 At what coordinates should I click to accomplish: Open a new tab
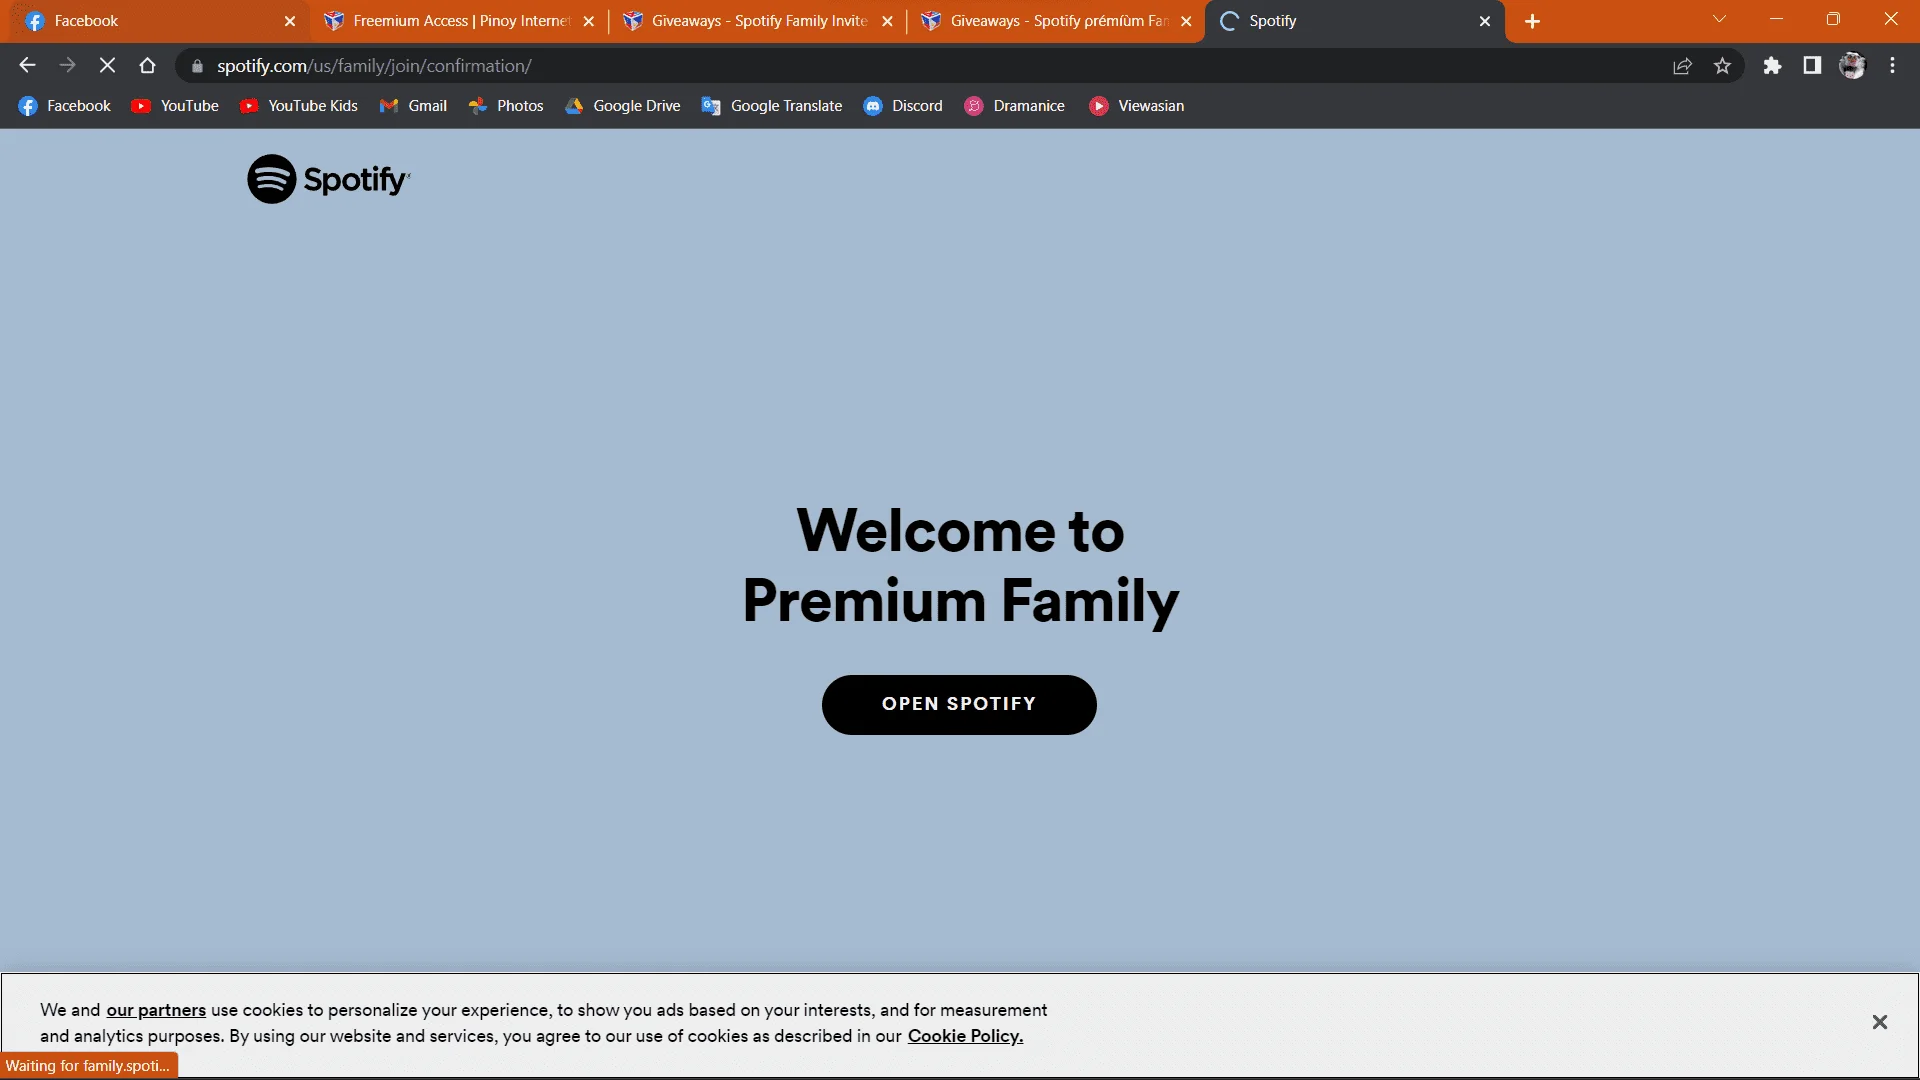click(1532, 21)
